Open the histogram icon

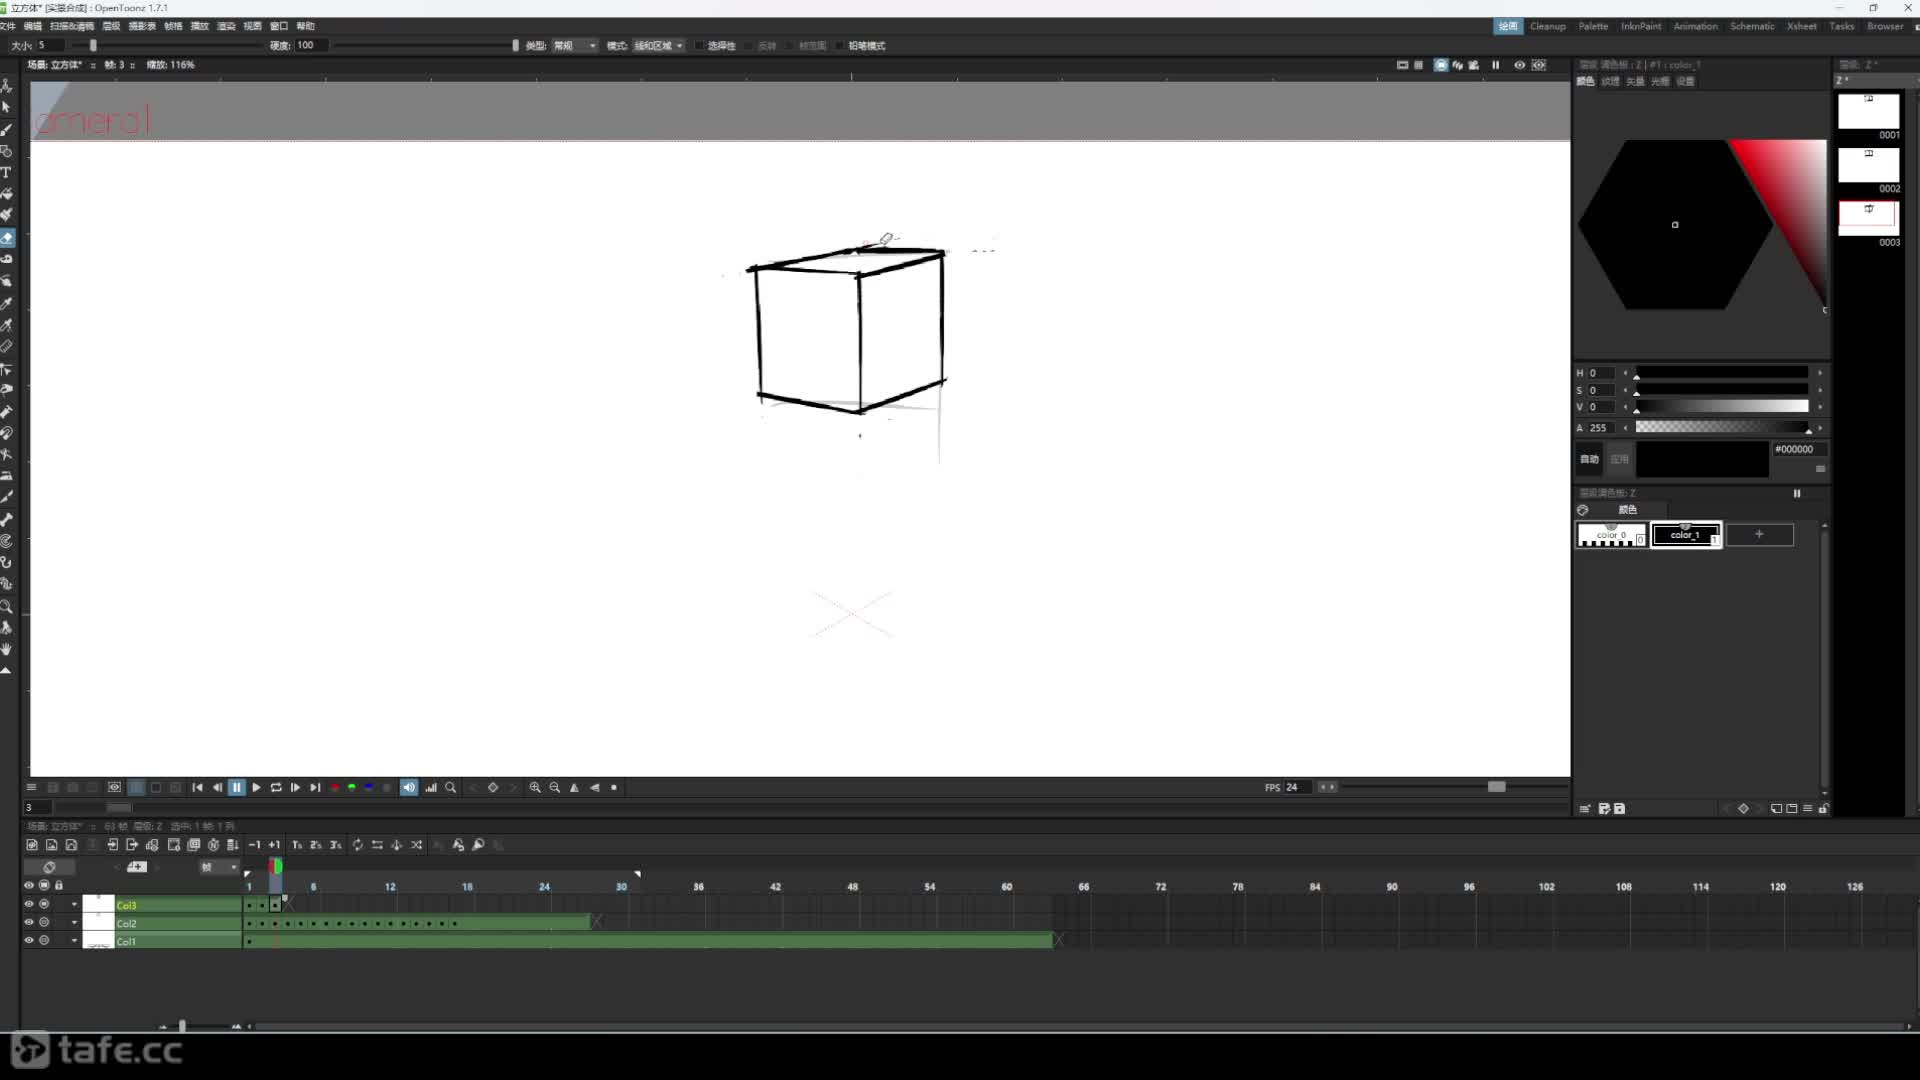(x=431, y=788)
